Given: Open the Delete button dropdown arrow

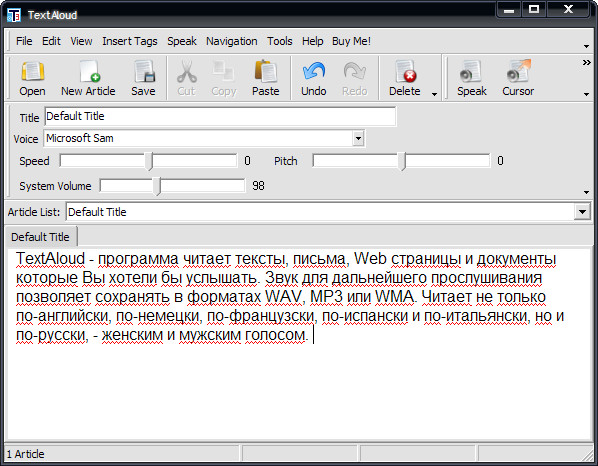Looking at the screenshot, I should coord(434,94).
